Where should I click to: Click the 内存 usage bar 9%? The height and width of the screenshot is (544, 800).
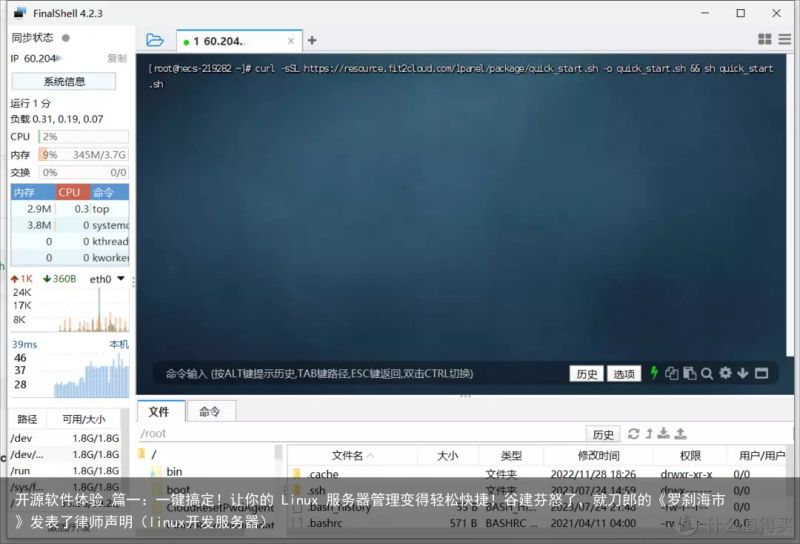[84, 155]
